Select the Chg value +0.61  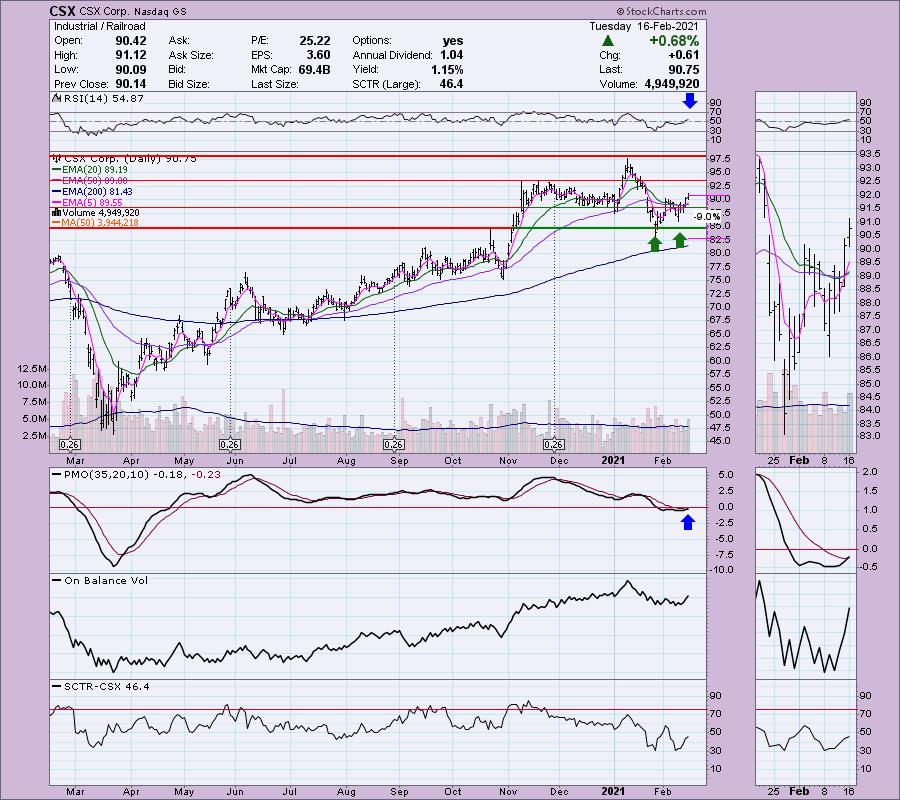click(682, 55)
